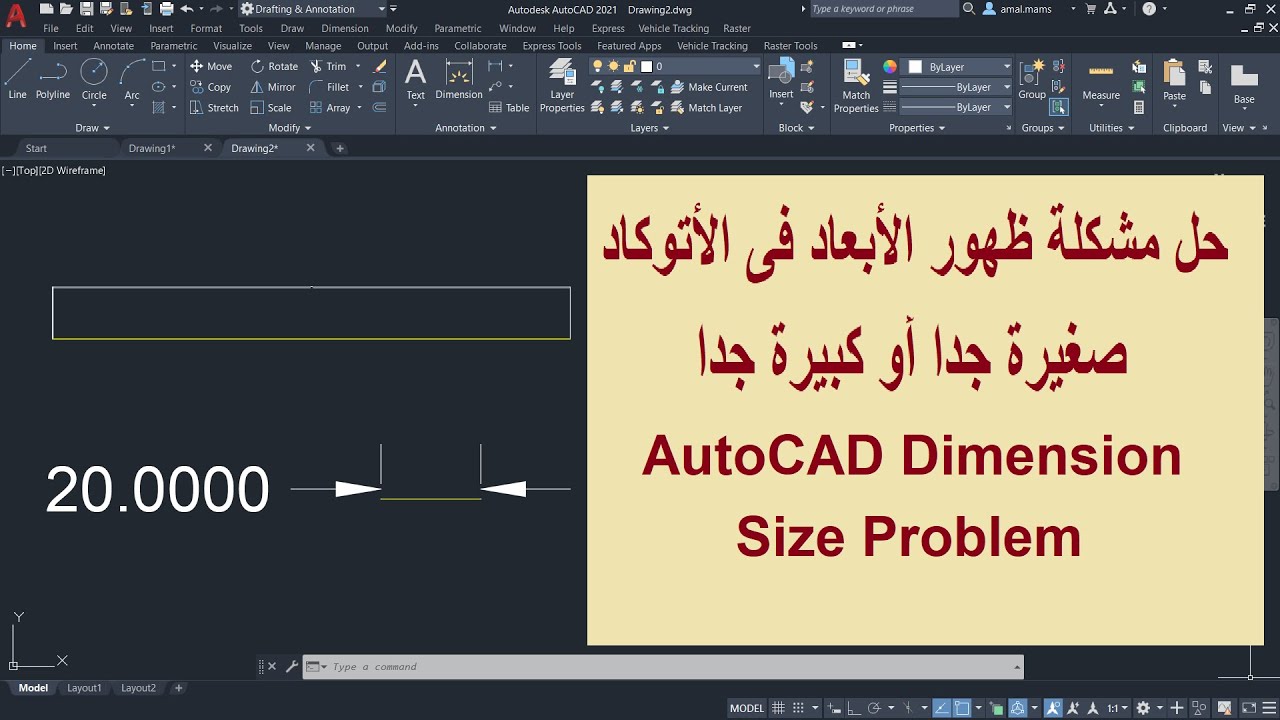Click the Rotate tool
The height and width of the screenshot is (720, 1280).
pyautogui.click(x=274, y=66)
